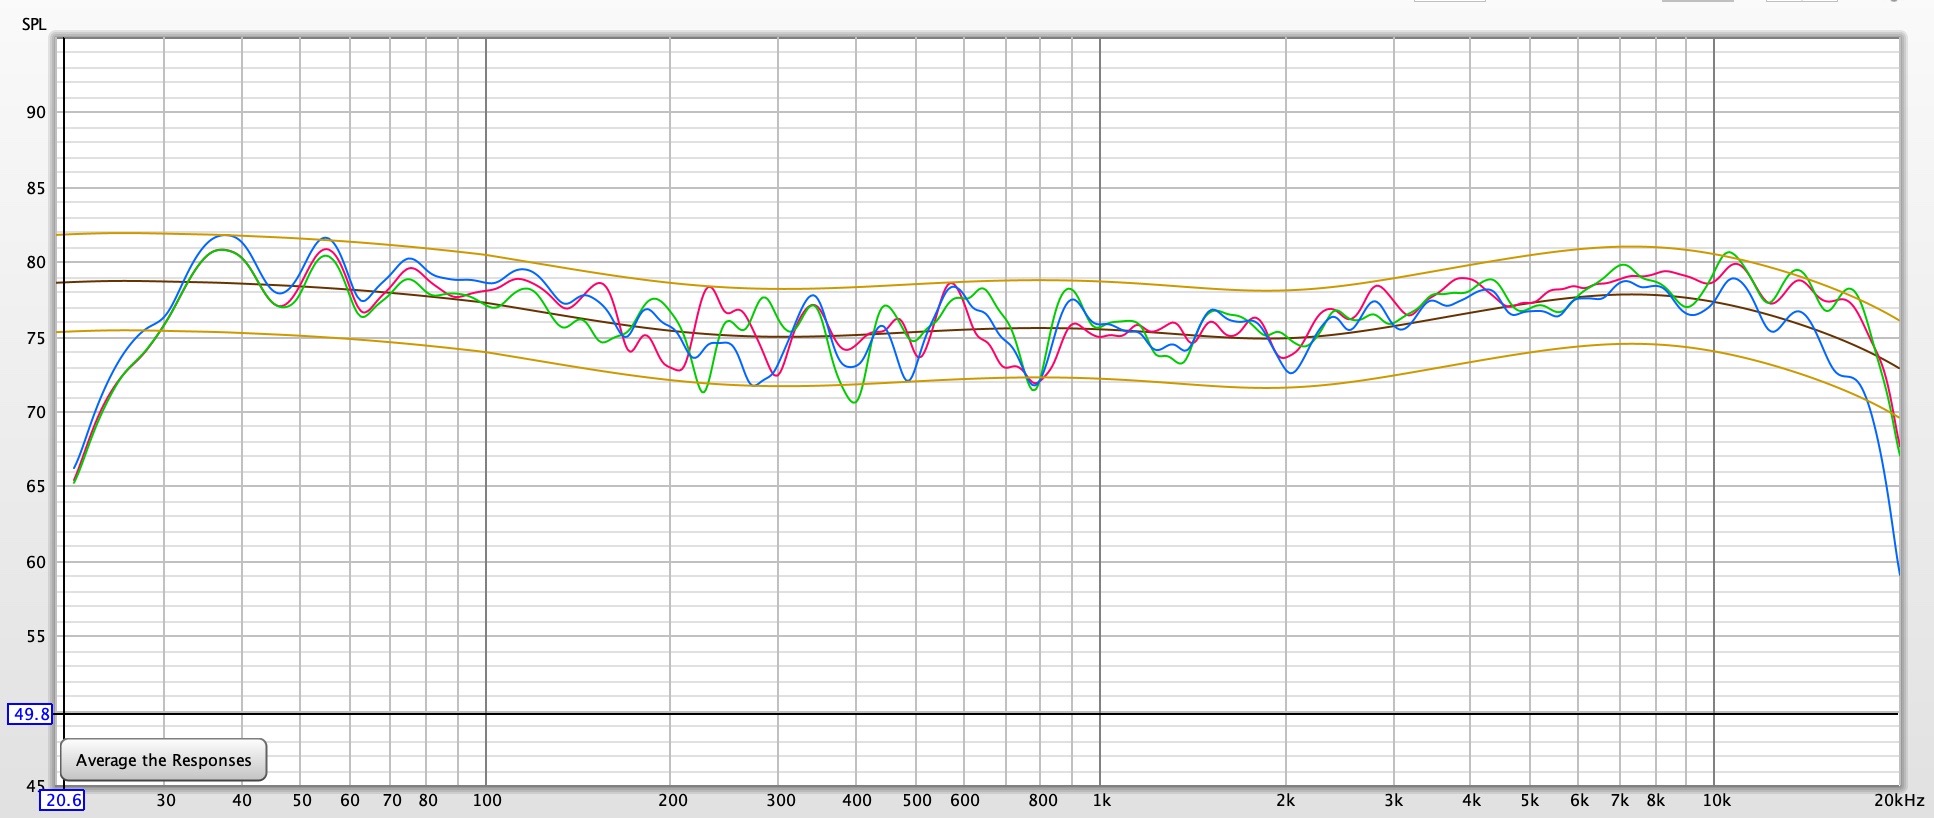Click the 3k frequency axis label
The height and width of the screenshot is (818, 1934).
(1394, 800)
